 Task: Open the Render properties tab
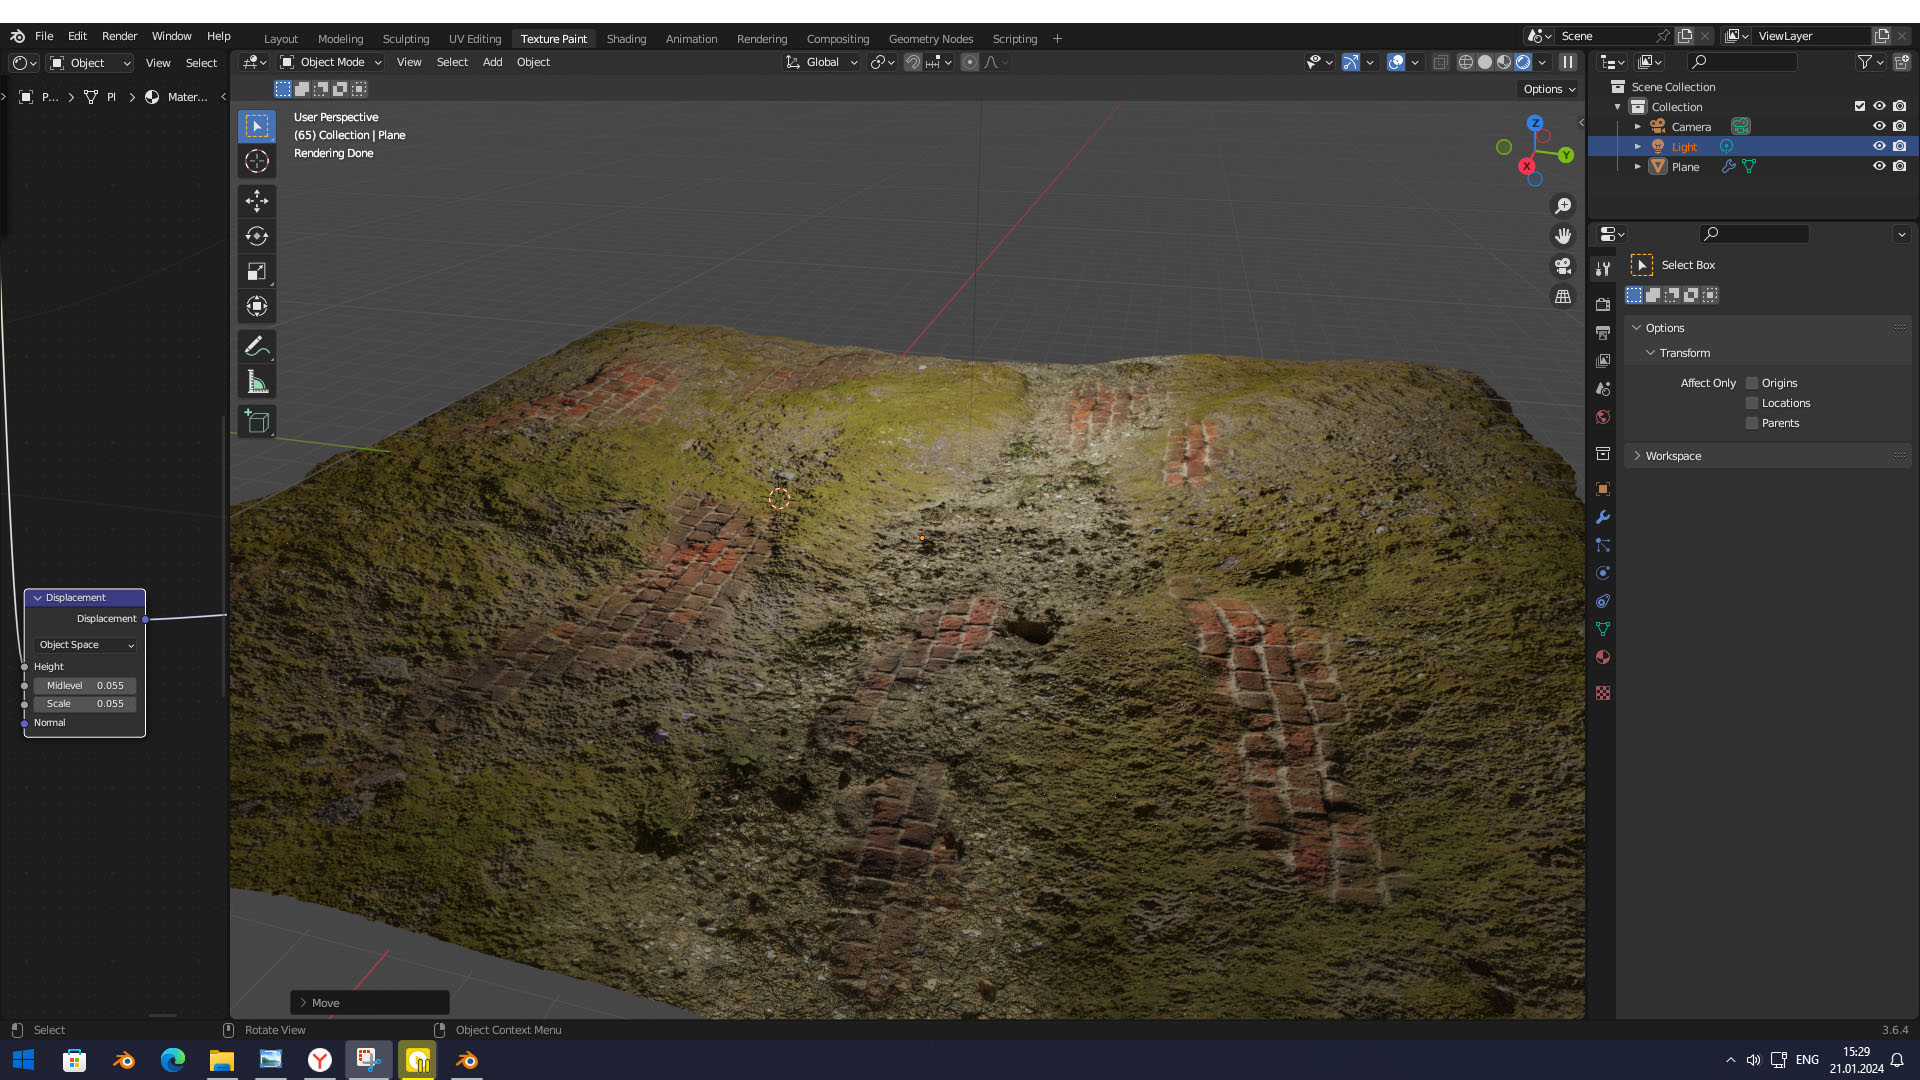1603,304
